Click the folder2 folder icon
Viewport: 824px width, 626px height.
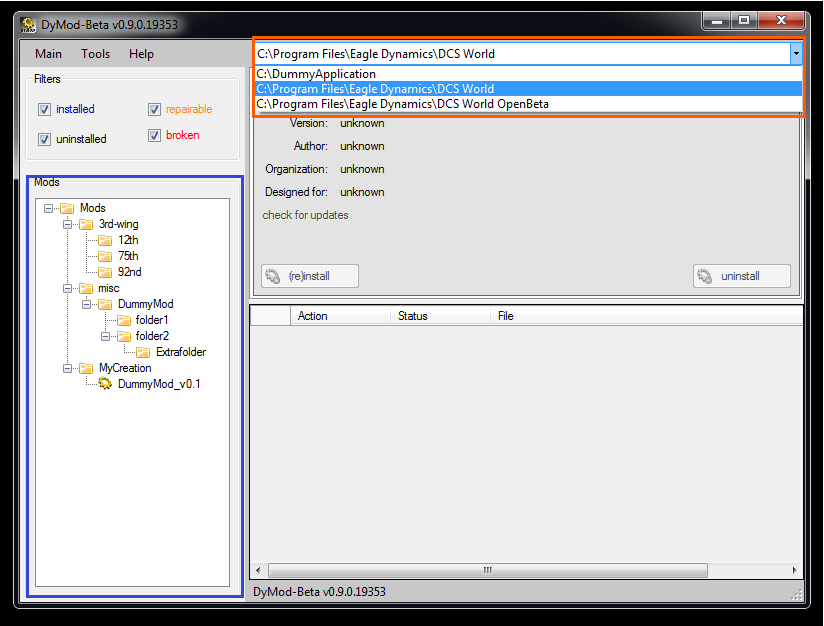[x=125, y=336]
